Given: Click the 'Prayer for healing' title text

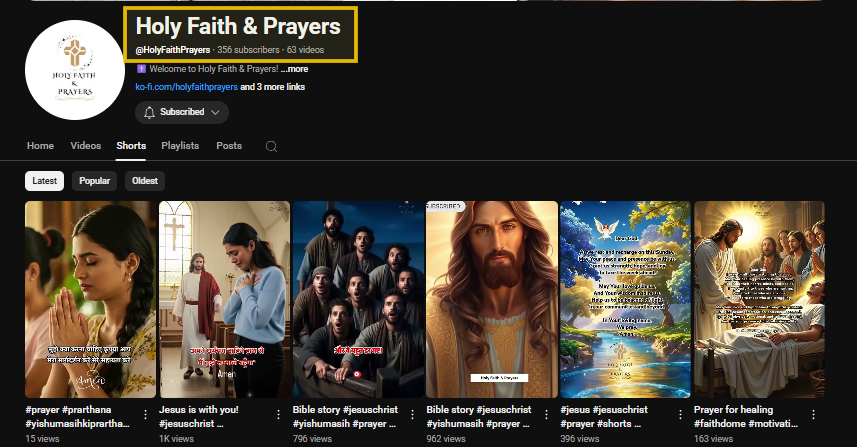Looking at the screenshot, I should coord(746,416).
